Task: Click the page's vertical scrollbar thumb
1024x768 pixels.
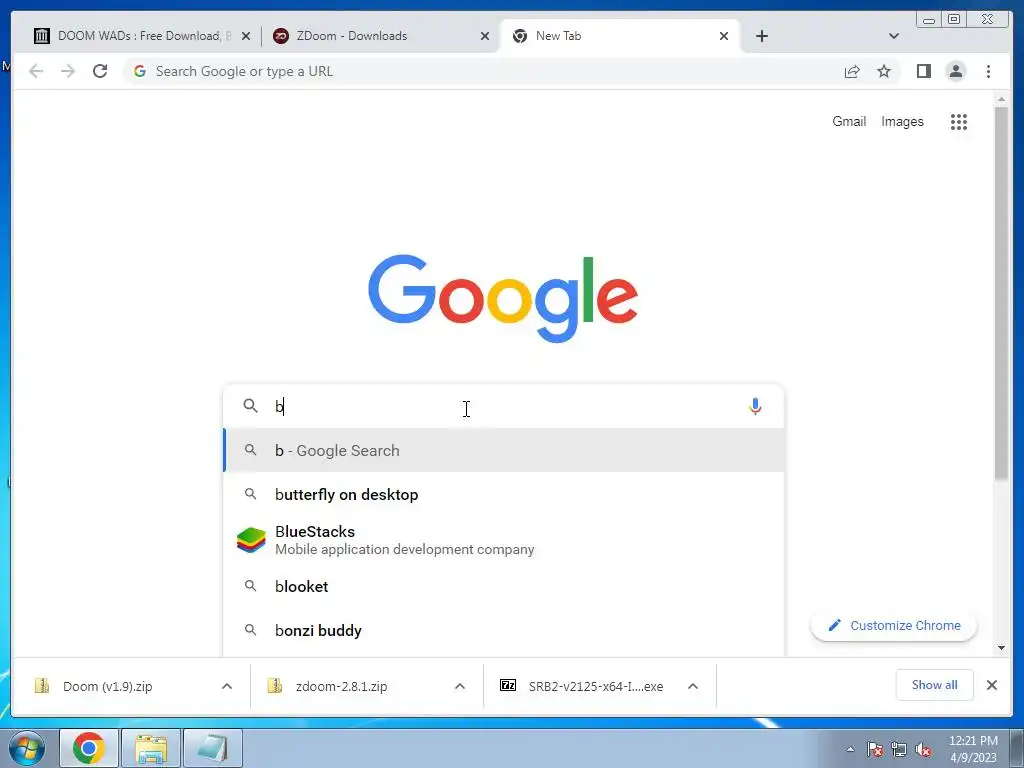Action: click(1001, 294)
